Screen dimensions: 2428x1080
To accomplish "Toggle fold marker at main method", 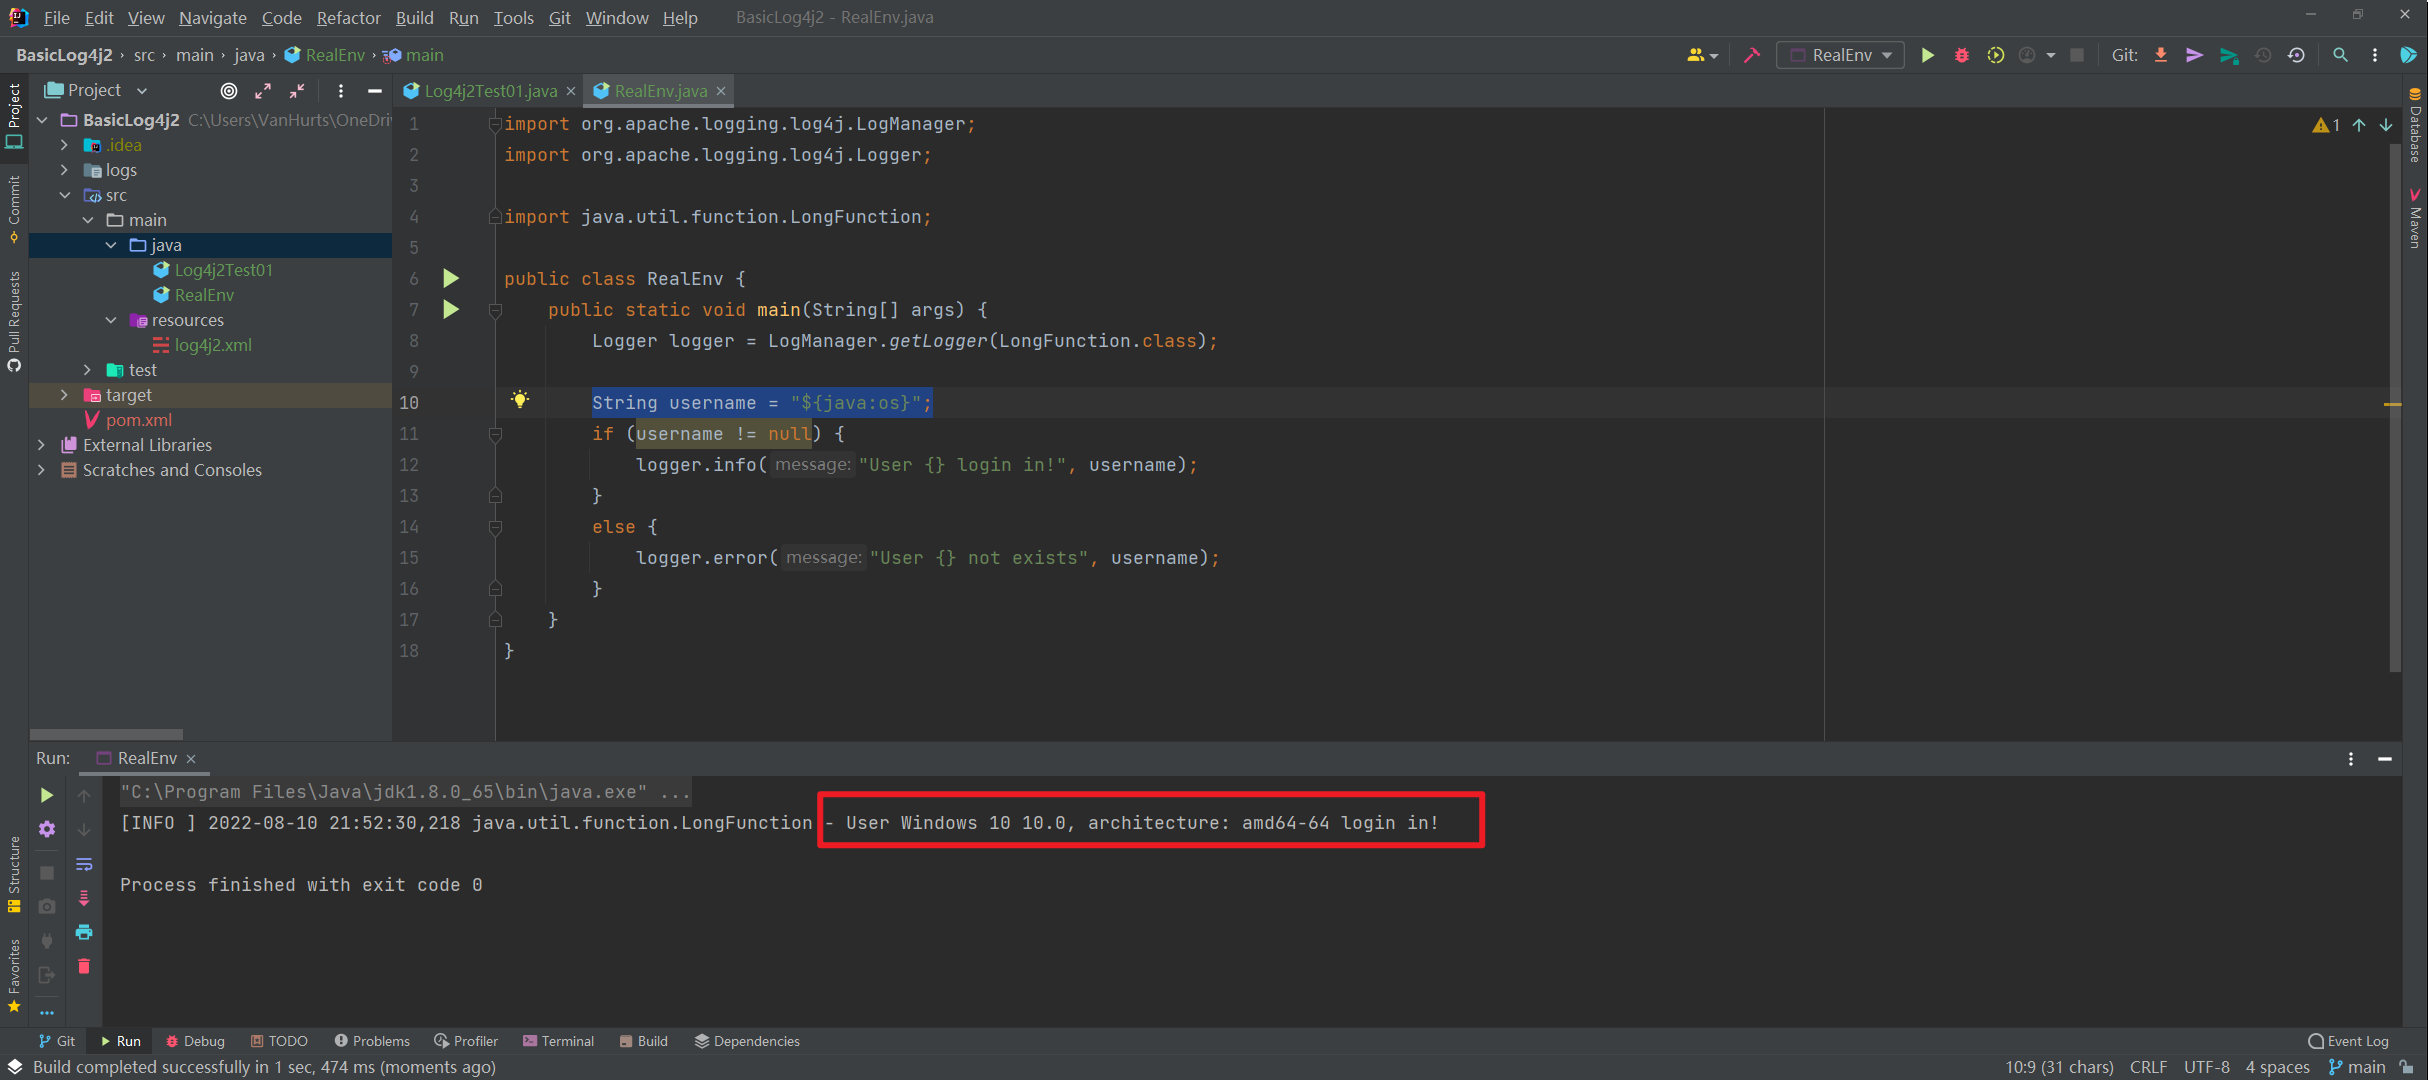I will [495, 310].
